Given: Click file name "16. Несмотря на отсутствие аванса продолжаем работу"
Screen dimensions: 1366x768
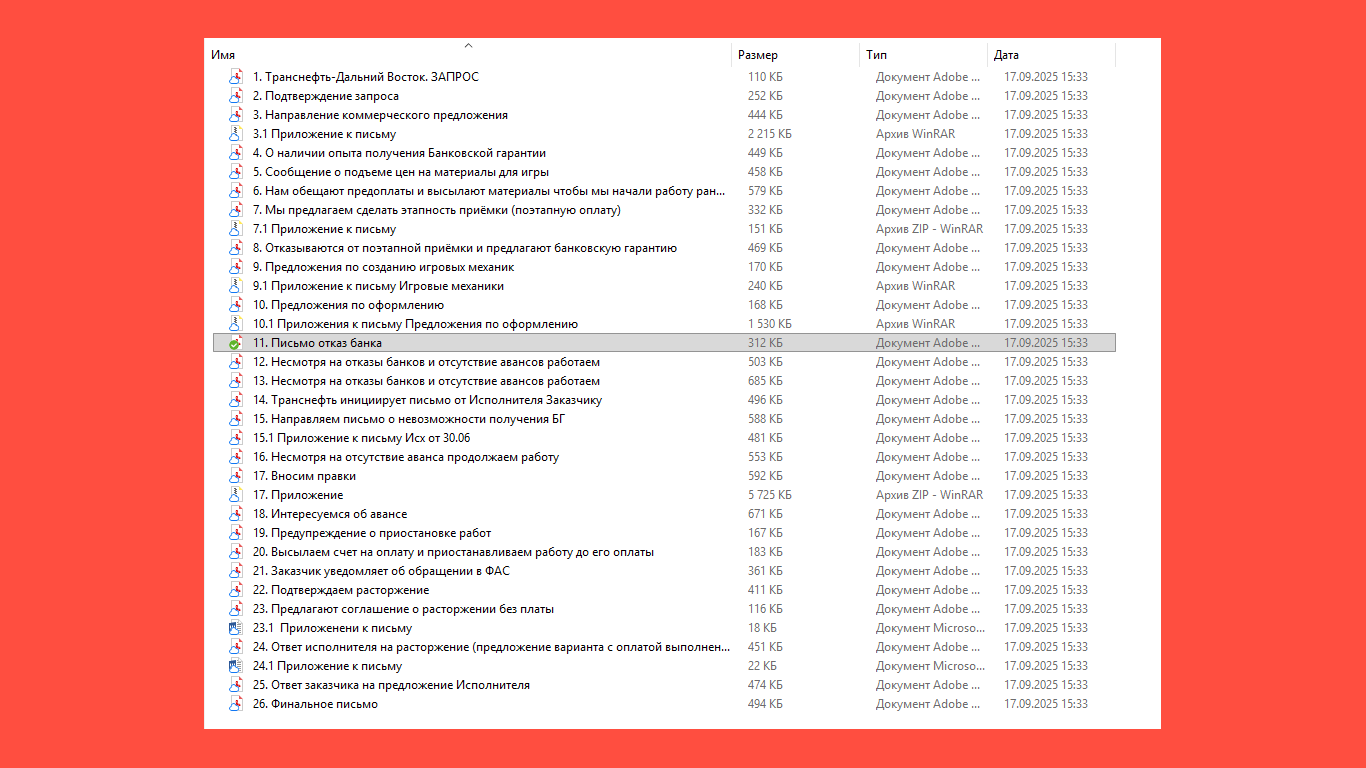Looking at the screenshot, I should coord(406,457).
